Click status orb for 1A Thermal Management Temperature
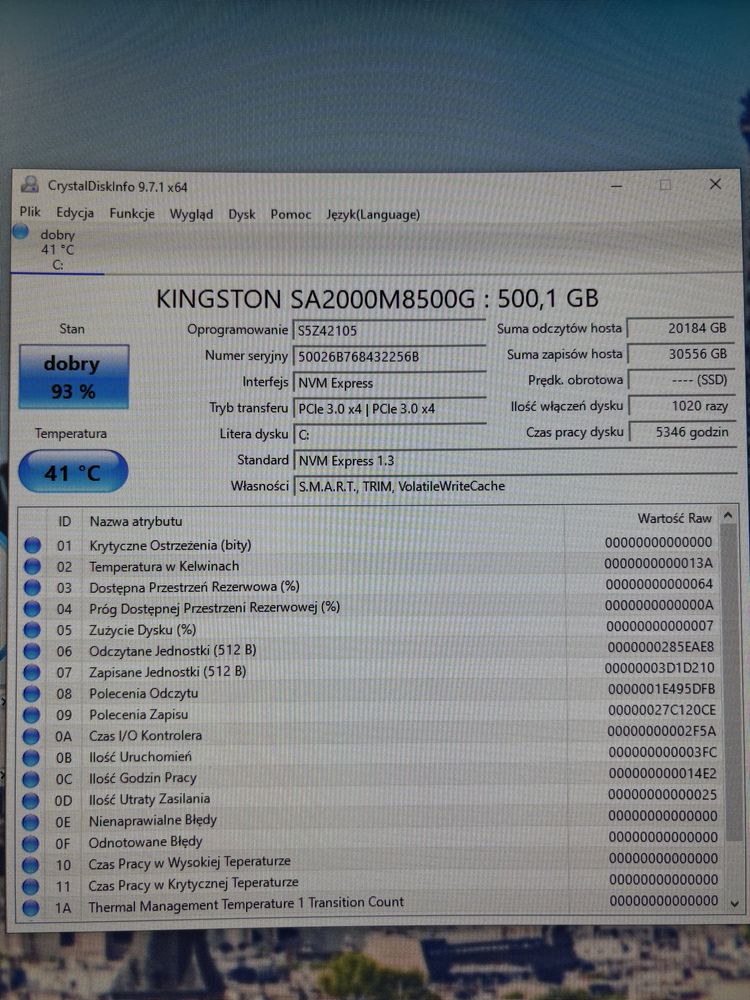This screenshot has width=750, height=1000. tap(31, 908)
